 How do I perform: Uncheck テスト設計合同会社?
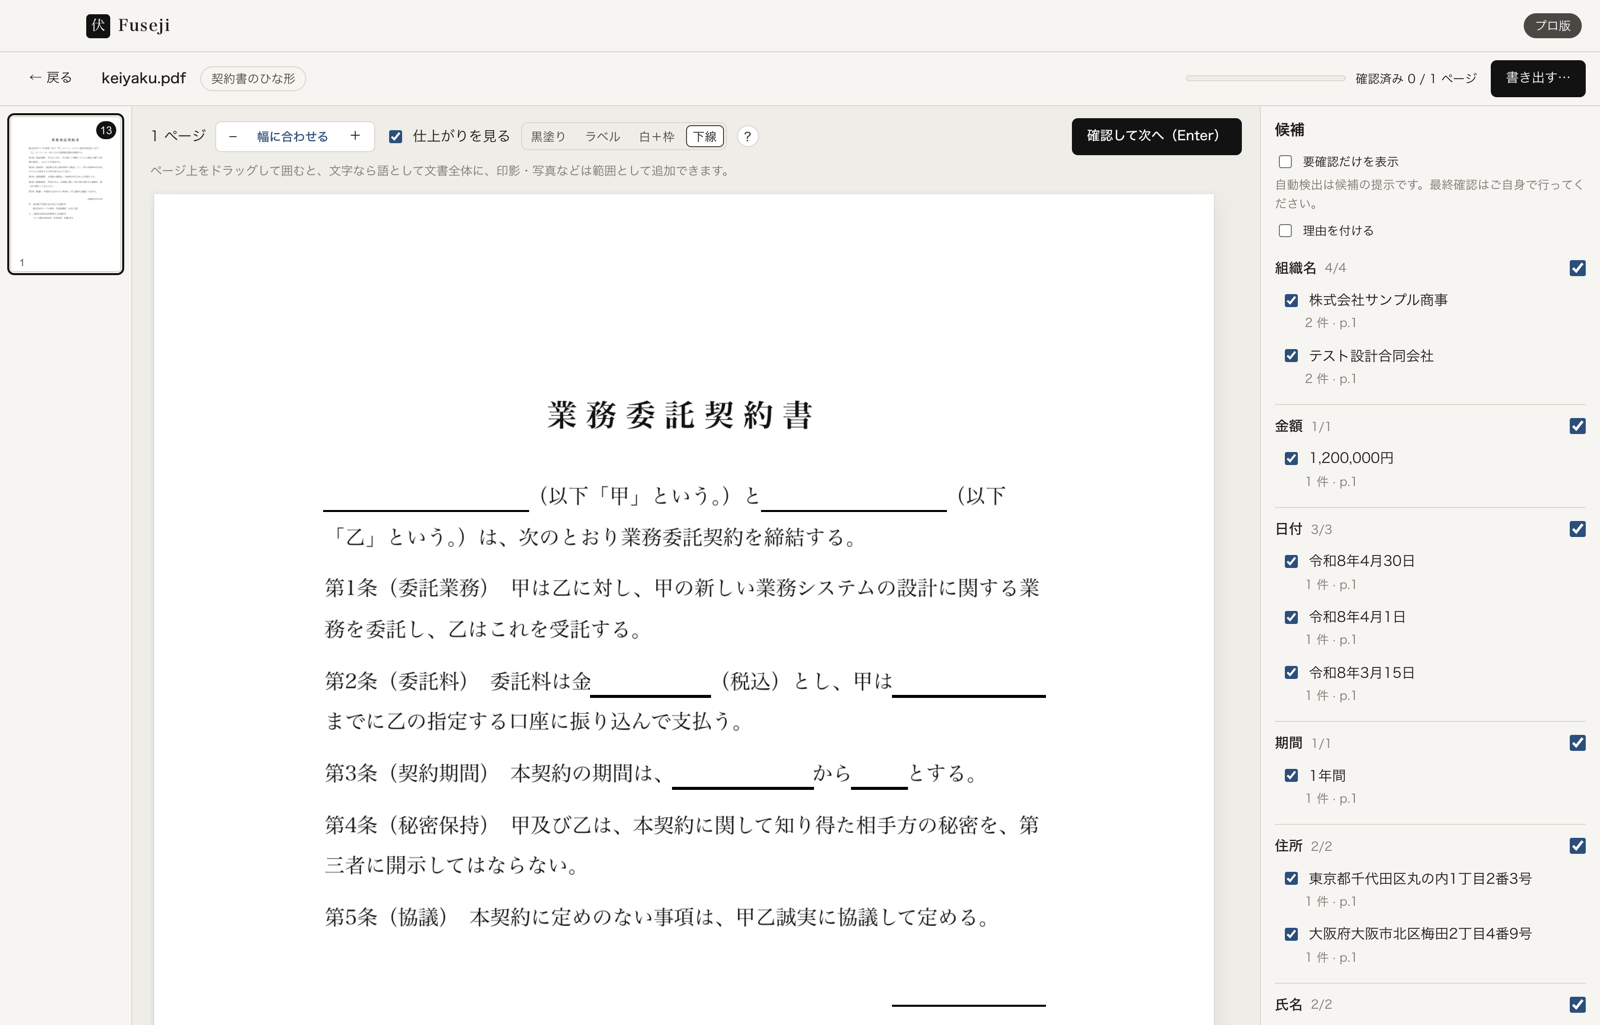(1291, 356)
